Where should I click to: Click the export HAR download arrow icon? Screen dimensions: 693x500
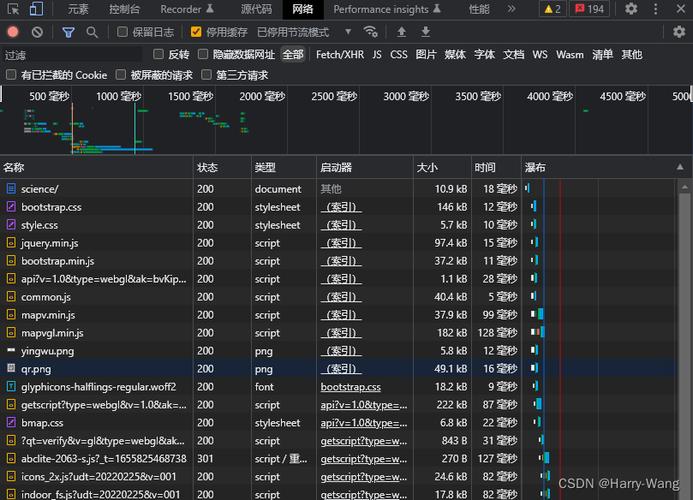425,32
